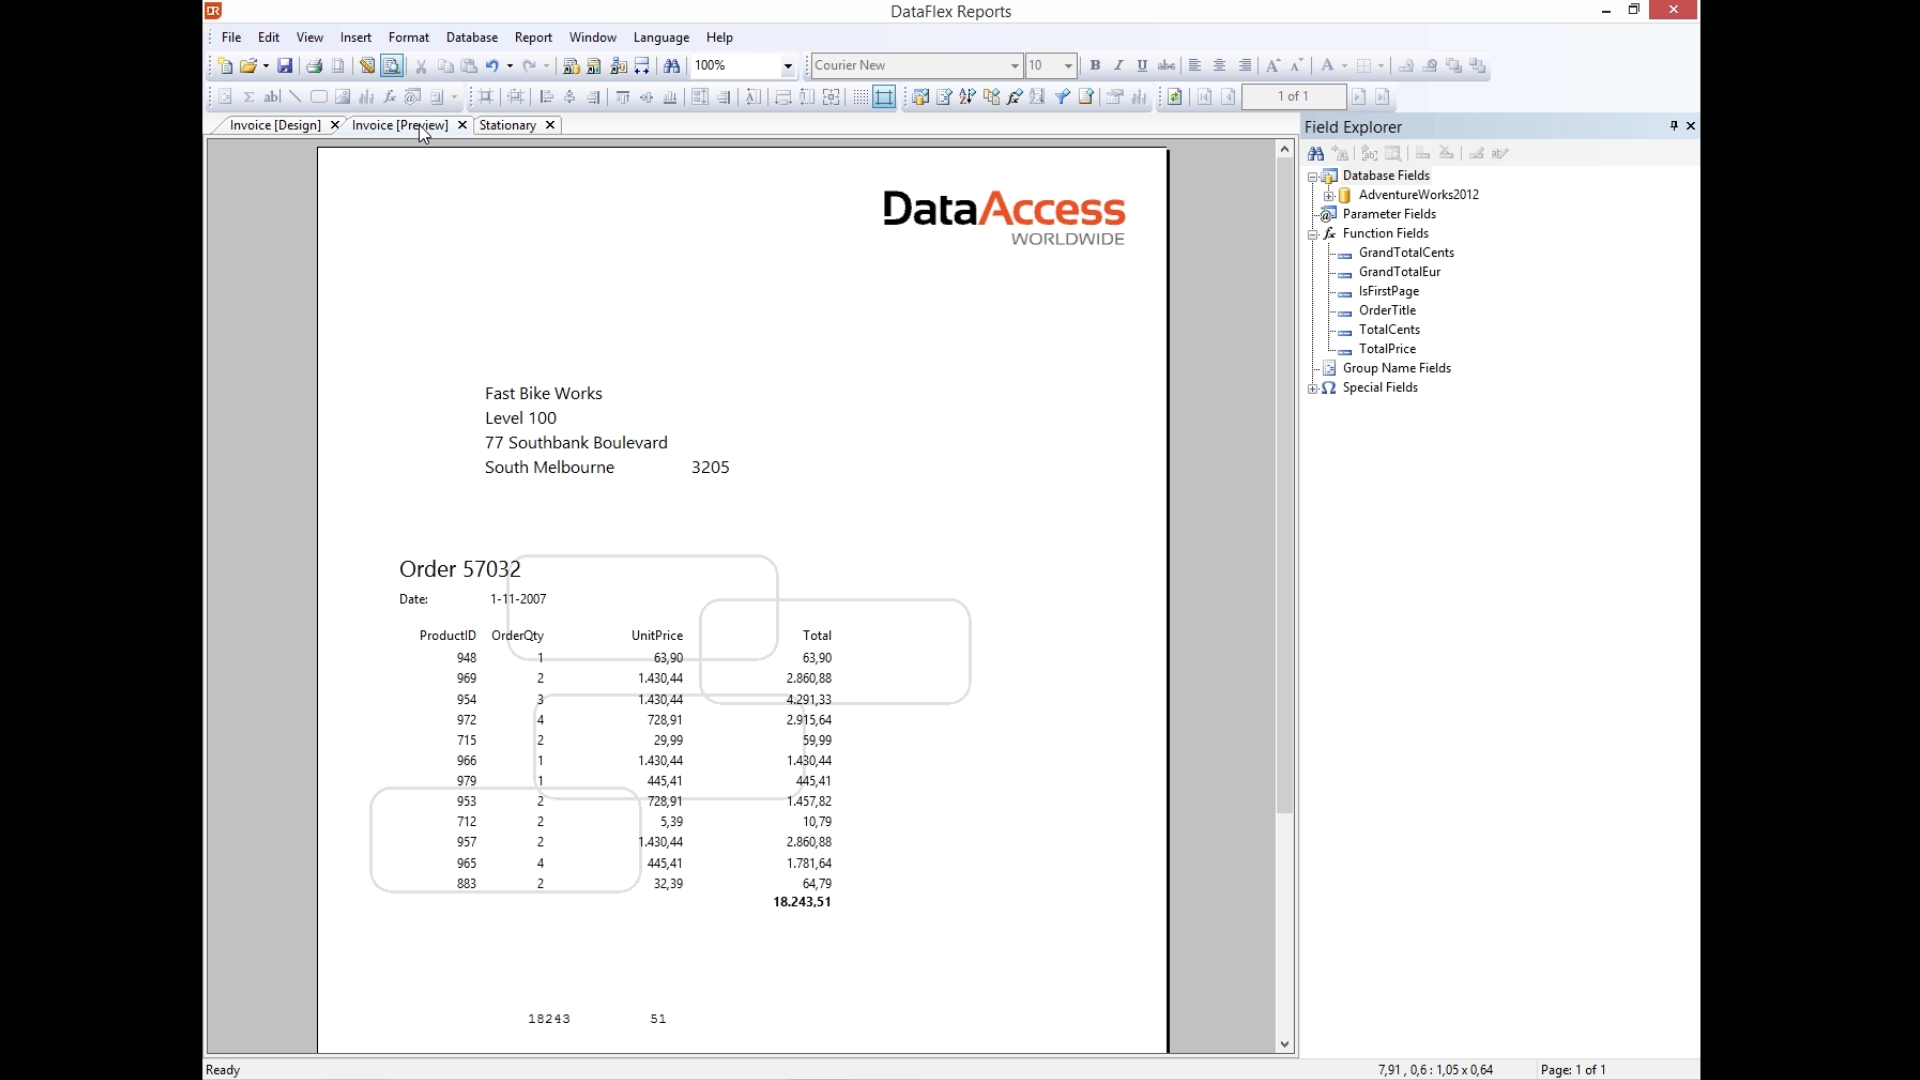The height and width of the screenshot is (1080, 1920).
Task: Click the page number field
Action: point(1293,97)
